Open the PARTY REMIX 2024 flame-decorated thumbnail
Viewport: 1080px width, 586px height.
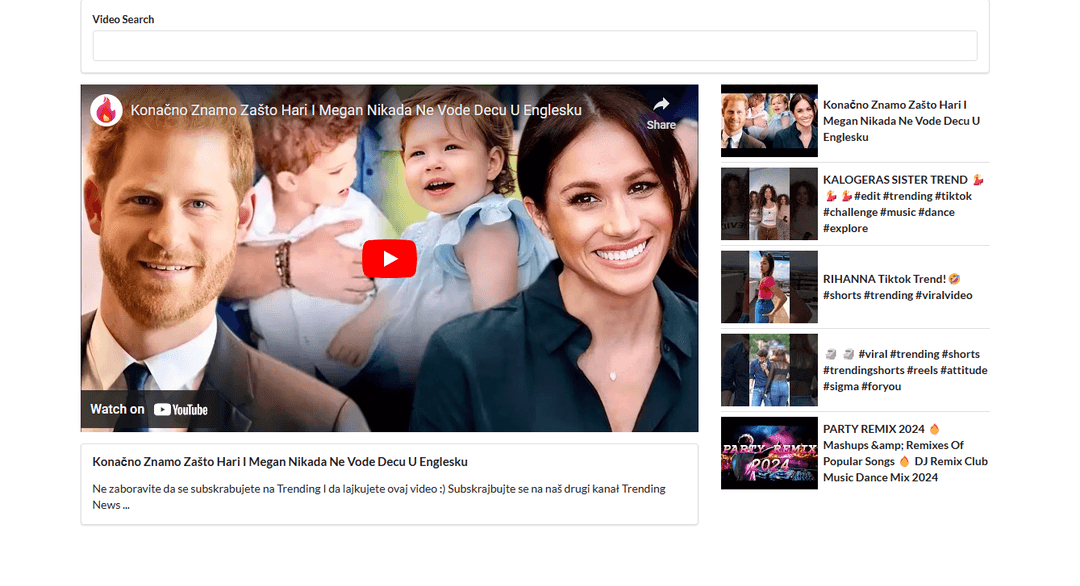coord(768,453)
